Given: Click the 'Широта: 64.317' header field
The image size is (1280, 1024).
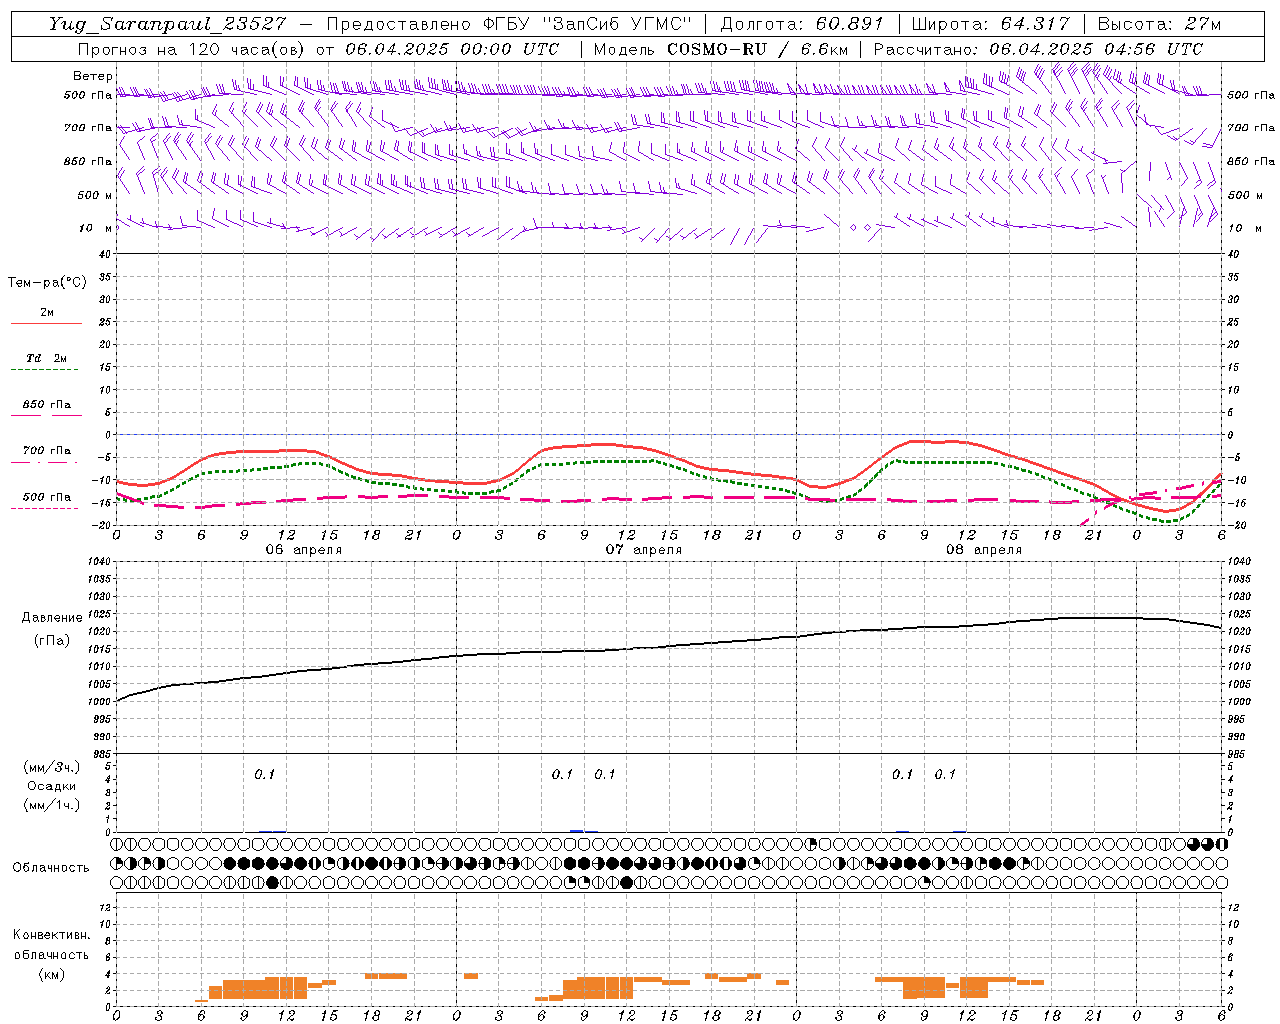Looking at the screenshot, I should pos(990,24).
